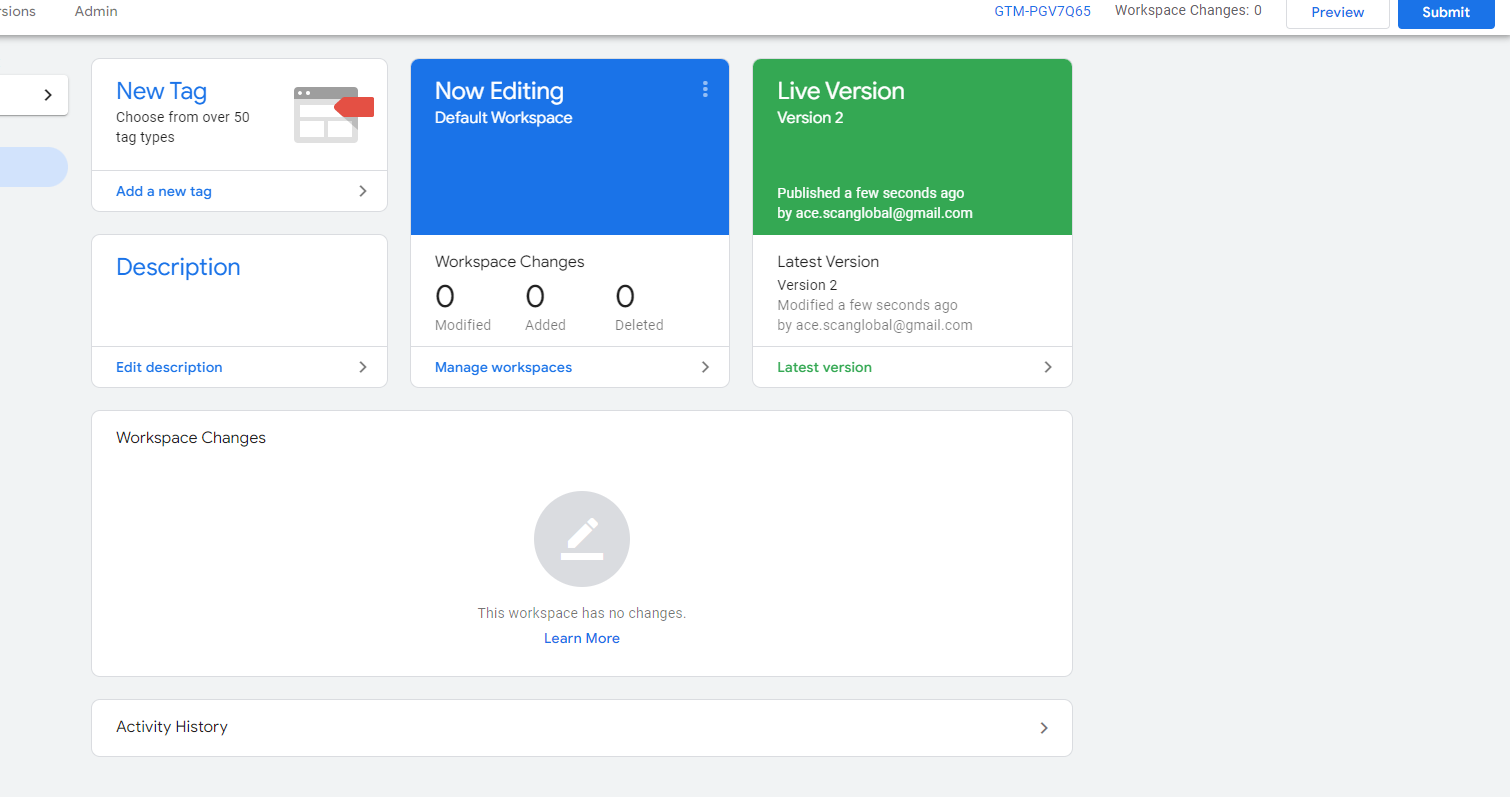Switch to the Admin tab
This screenshot has height=797, width=1510.
point(96,11)
